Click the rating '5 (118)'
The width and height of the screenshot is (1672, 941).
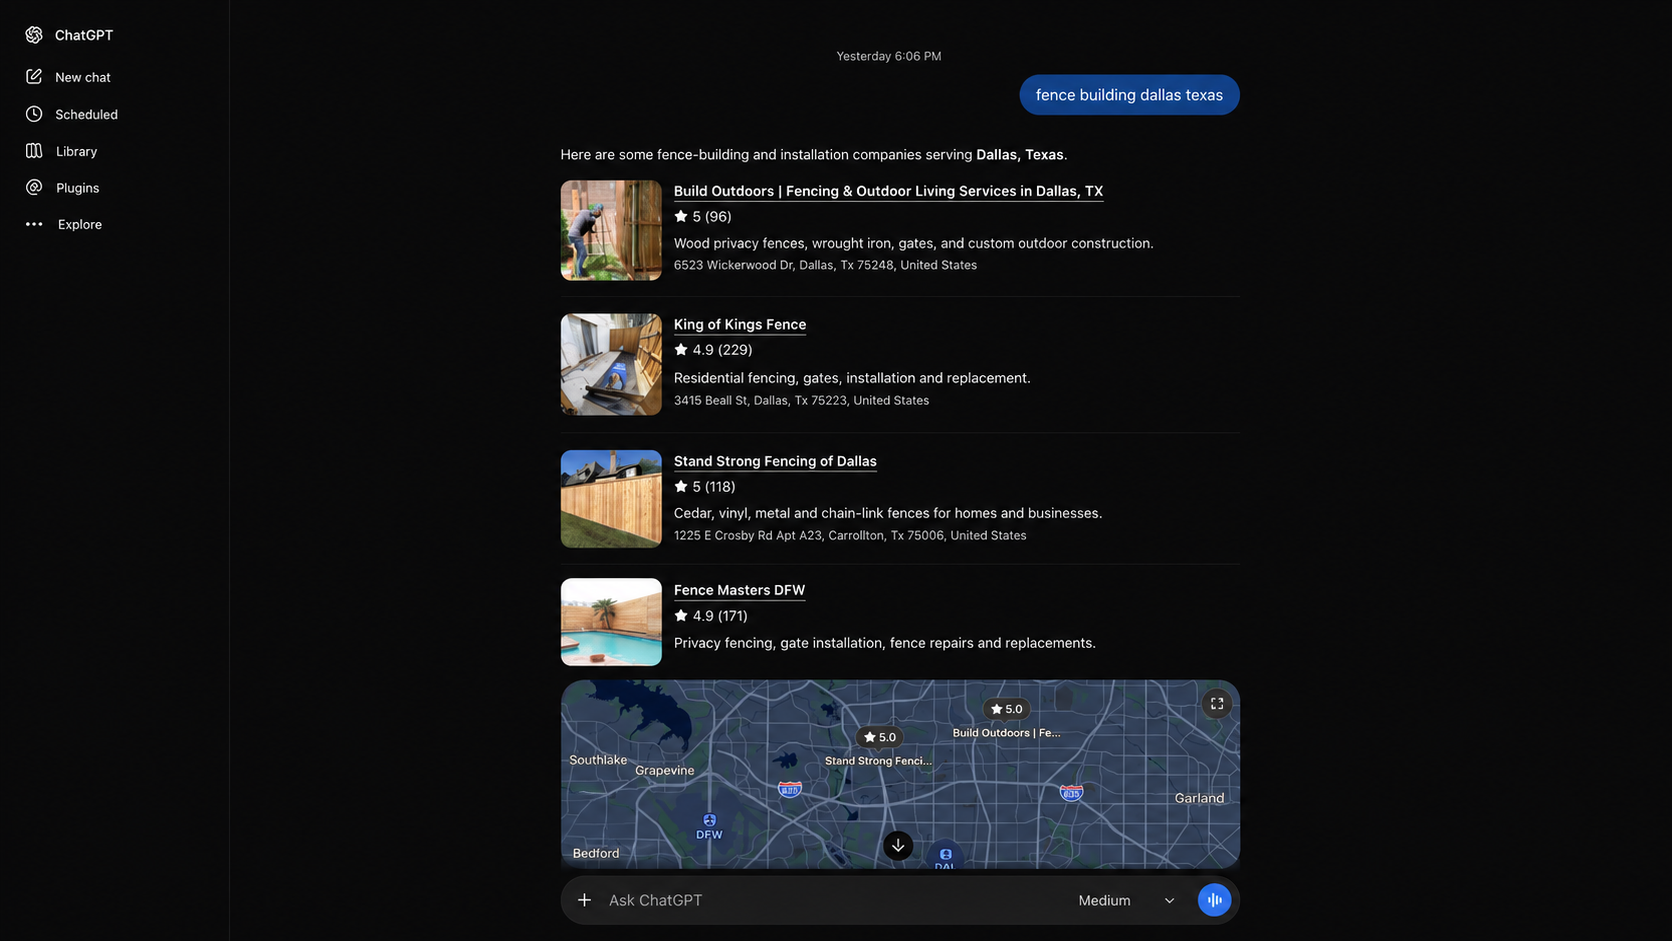pyautogui.click(x=705, y=487)
